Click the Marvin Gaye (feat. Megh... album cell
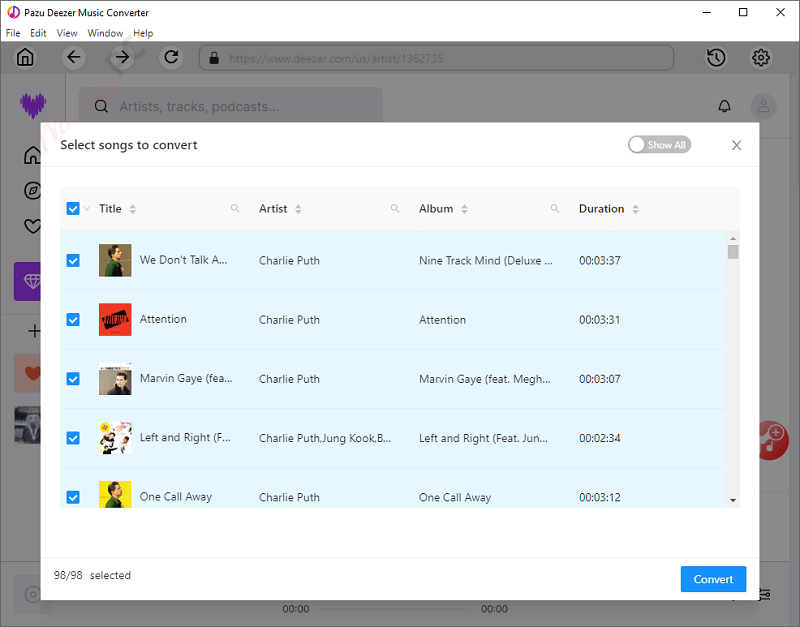800x627 pixels. [x=484, y=379]
